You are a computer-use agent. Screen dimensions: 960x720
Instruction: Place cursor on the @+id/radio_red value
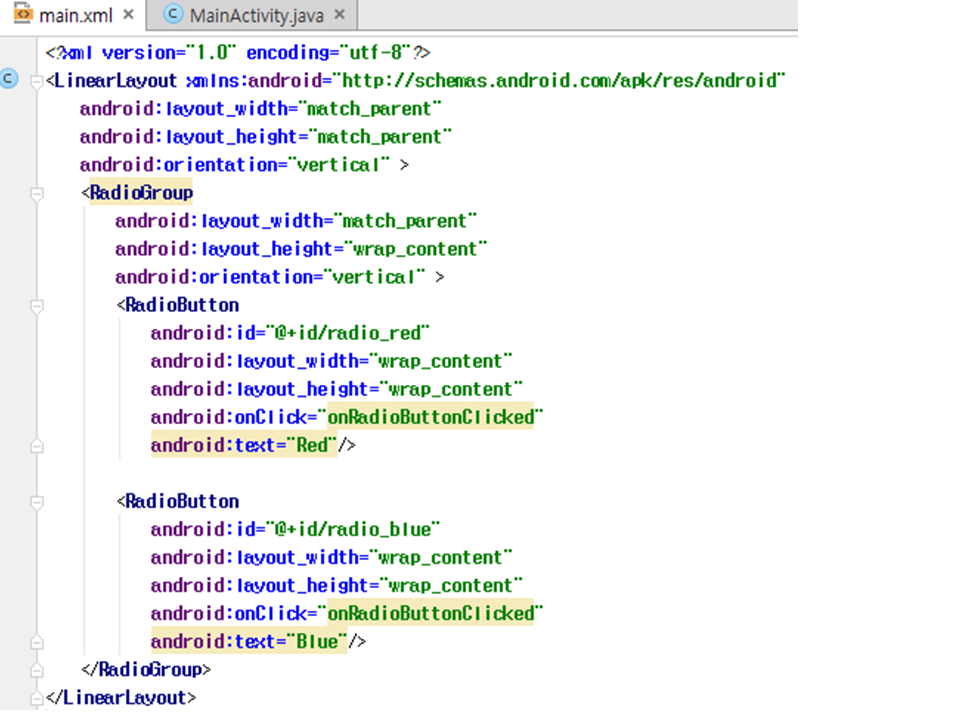[x=349, y=333]
